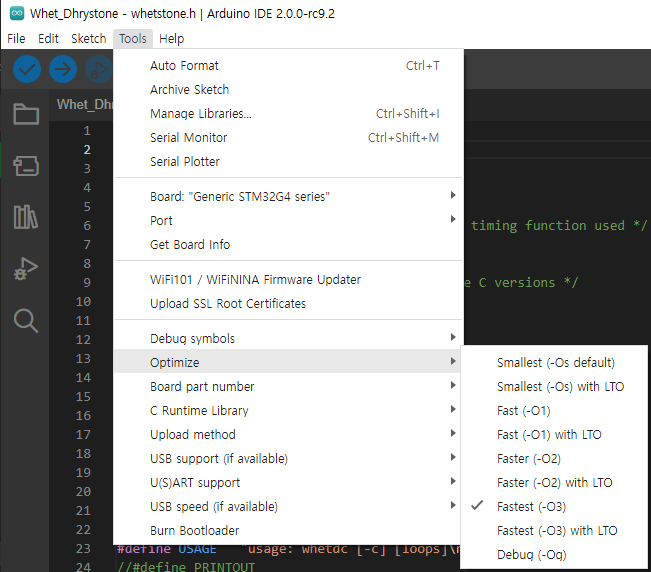Expand the Upload method submenu
The height and width of the screenshot is (572, 651).
click(x=288, y=435)
